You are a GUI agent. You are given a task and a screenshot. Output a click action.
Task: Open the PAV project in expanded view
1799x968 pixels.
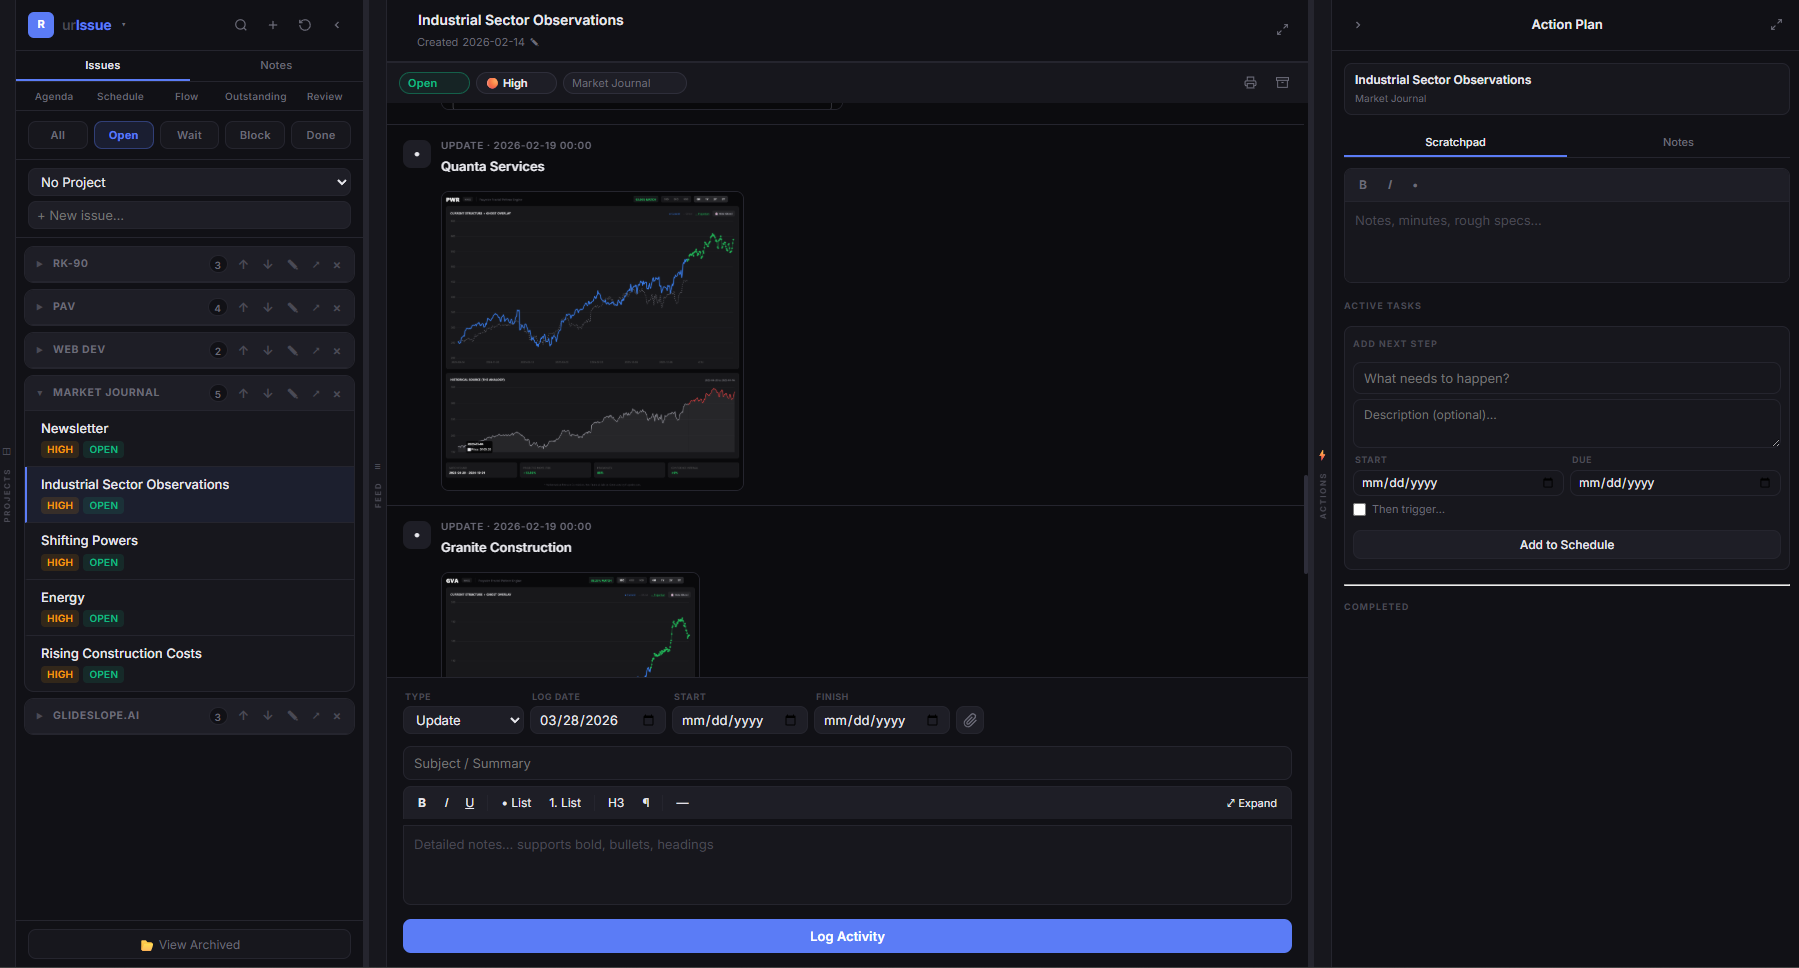(316, 307)
